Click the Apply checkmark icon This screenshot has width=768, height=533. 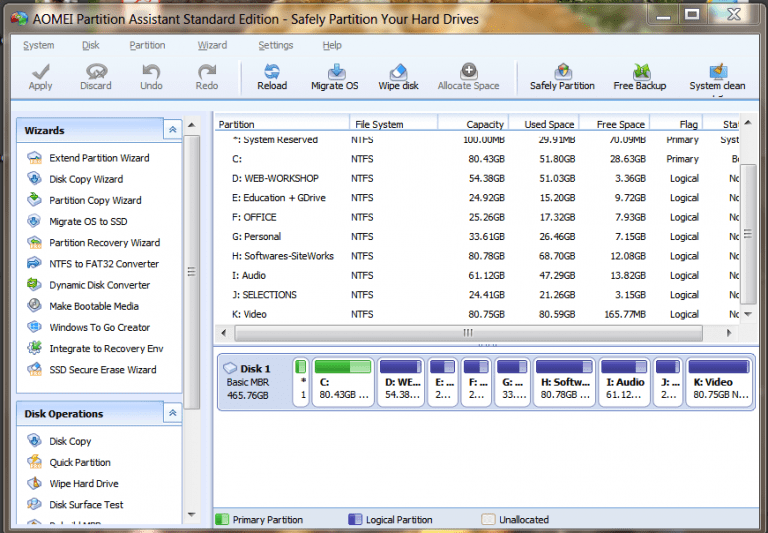pyautogui.click(x=40, y=72)
